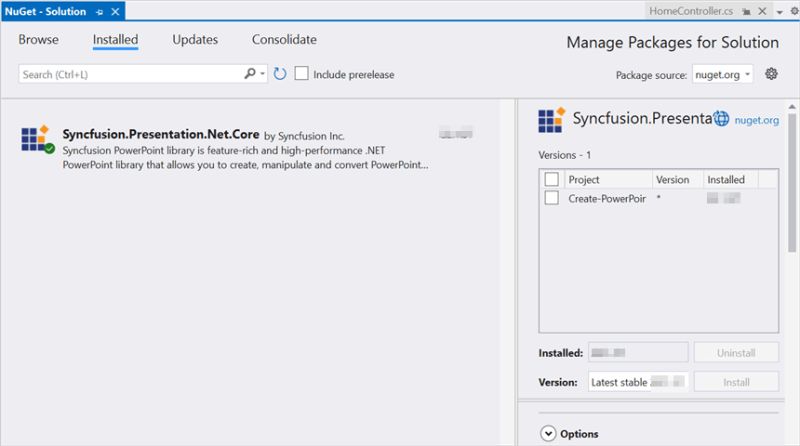Image resolution: width=800 pixels, height=446 pixels.
Task: Select the NuGet - Solution document tab
Action: [x=45, y=11]
